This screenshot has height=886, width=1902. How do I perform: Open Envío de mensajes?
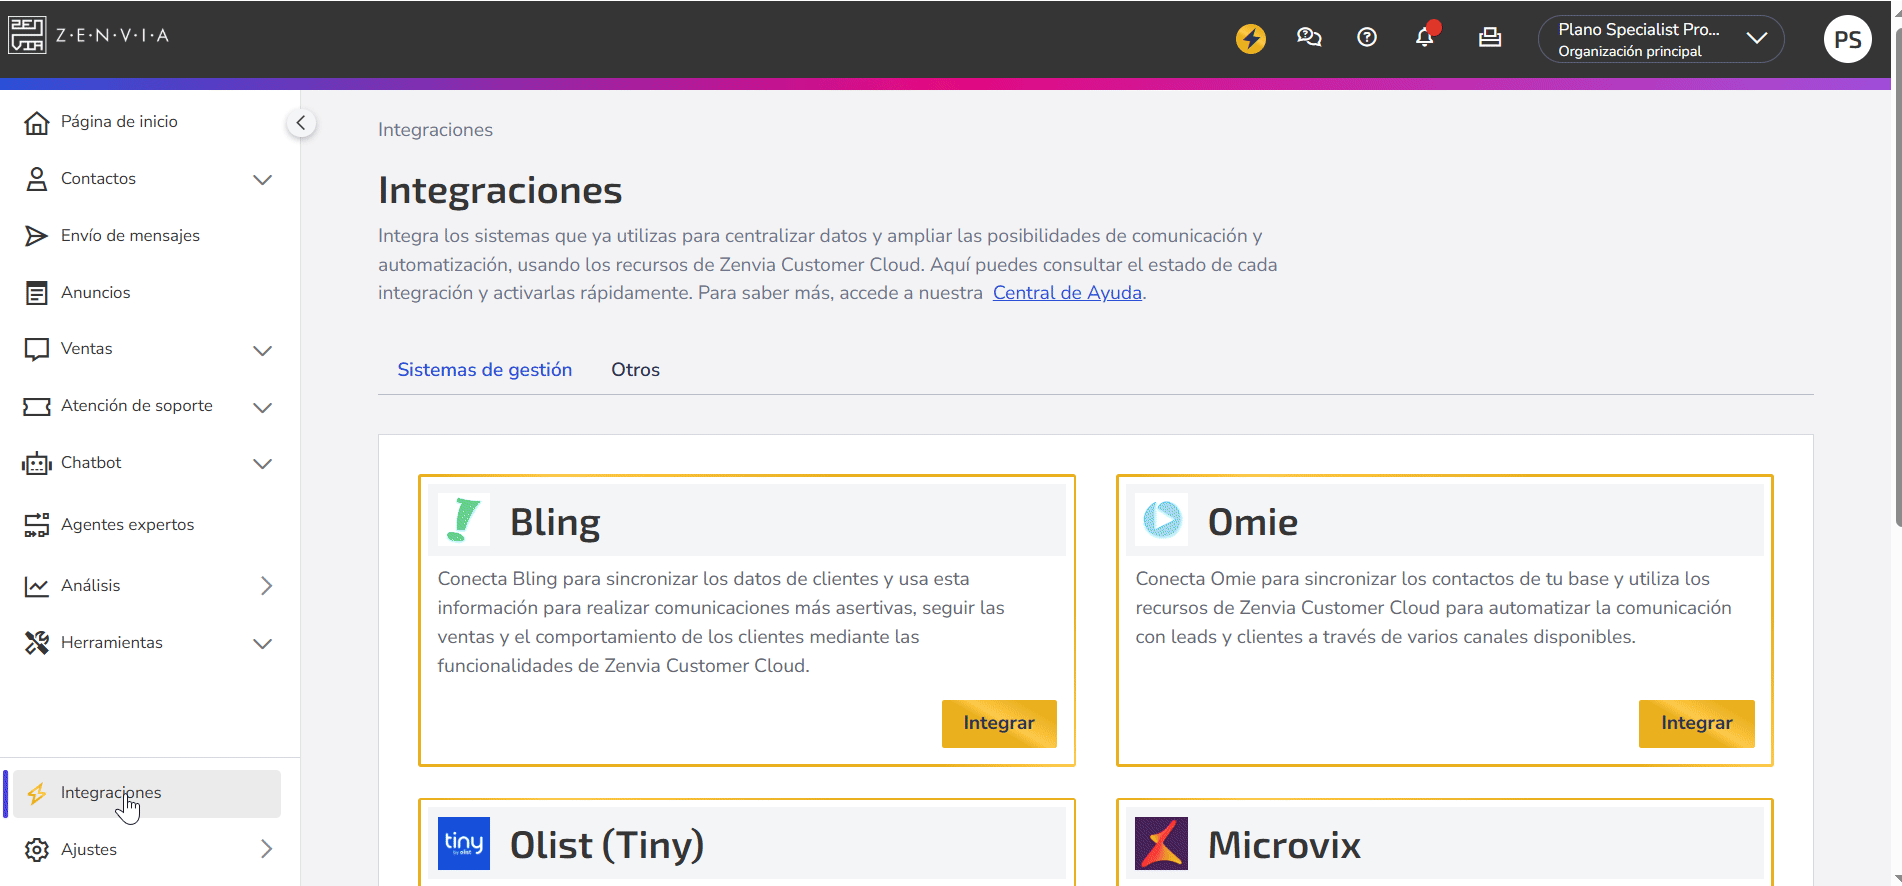pyautogui.click(x=130, y=236)
